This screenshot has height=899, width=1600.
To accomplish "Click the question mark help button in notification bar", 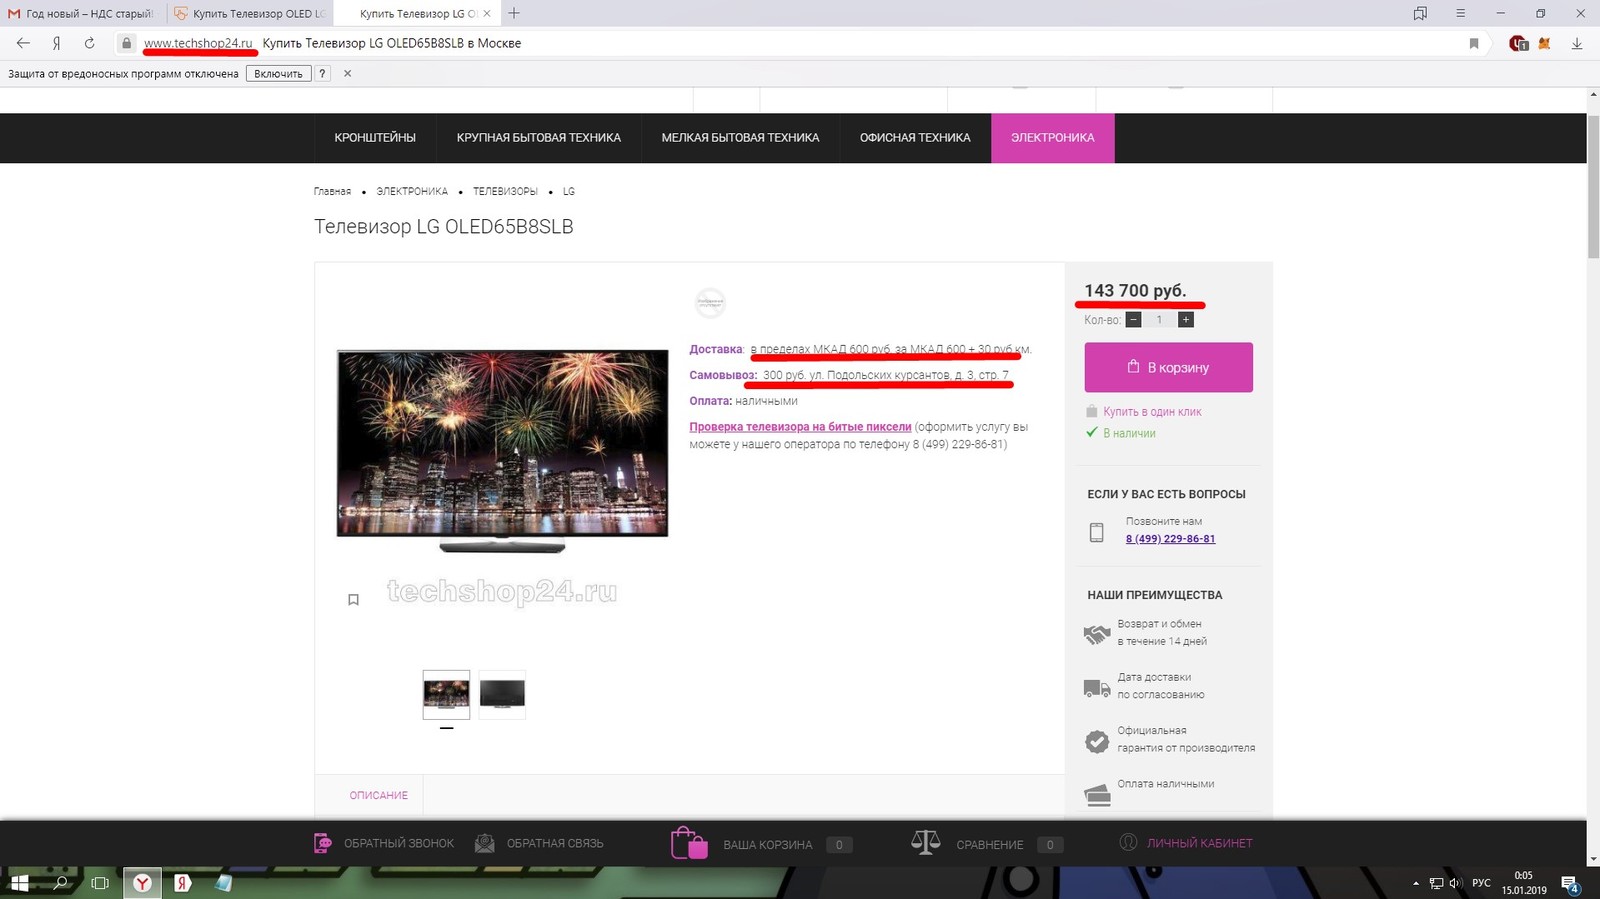I will pyautogui.click(x=322, y=73).
